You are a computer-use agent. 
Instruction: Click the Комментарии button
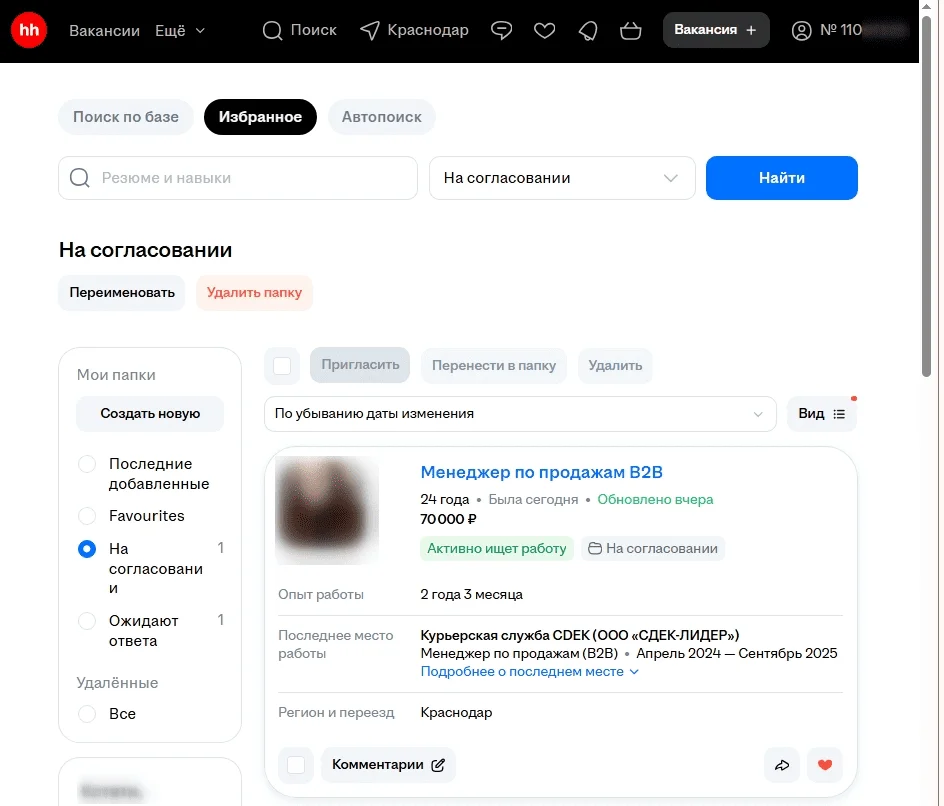pyautogui.click(x=388, y=765)
